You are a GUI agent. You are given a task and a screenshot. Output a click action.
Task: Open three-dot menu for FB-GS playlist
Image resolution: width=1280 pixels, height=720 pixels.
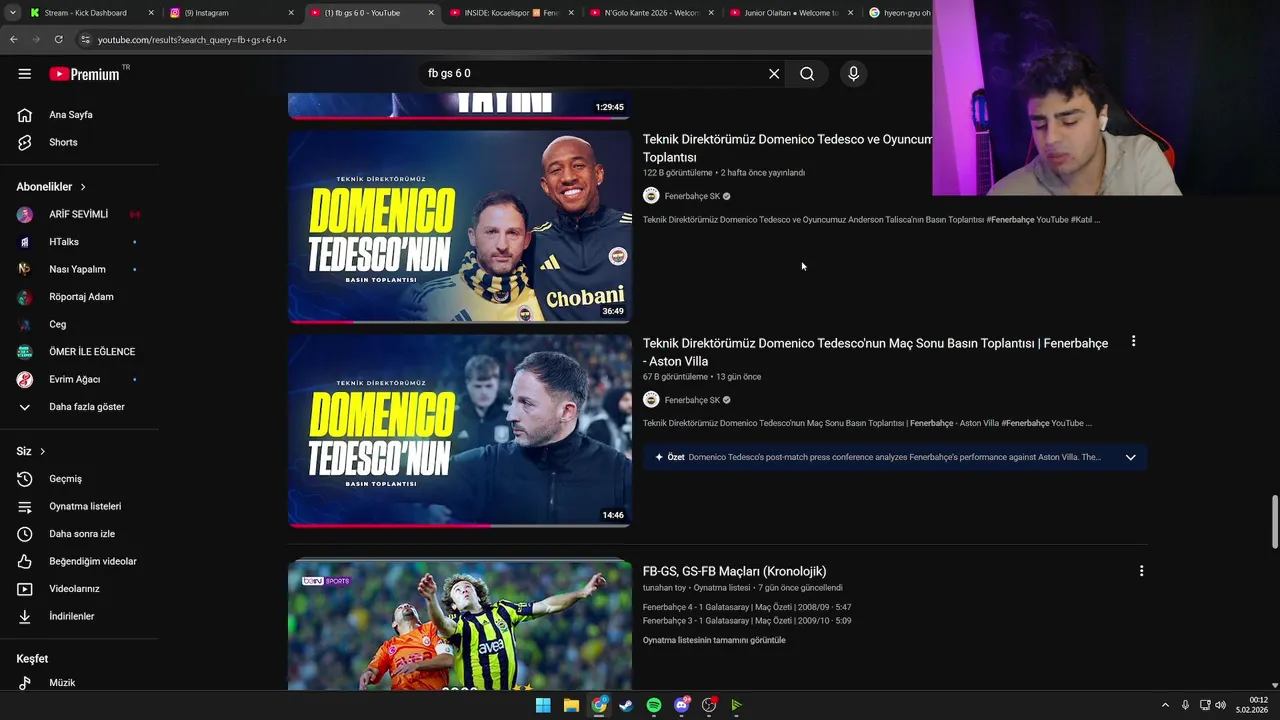click(1141, 571)
